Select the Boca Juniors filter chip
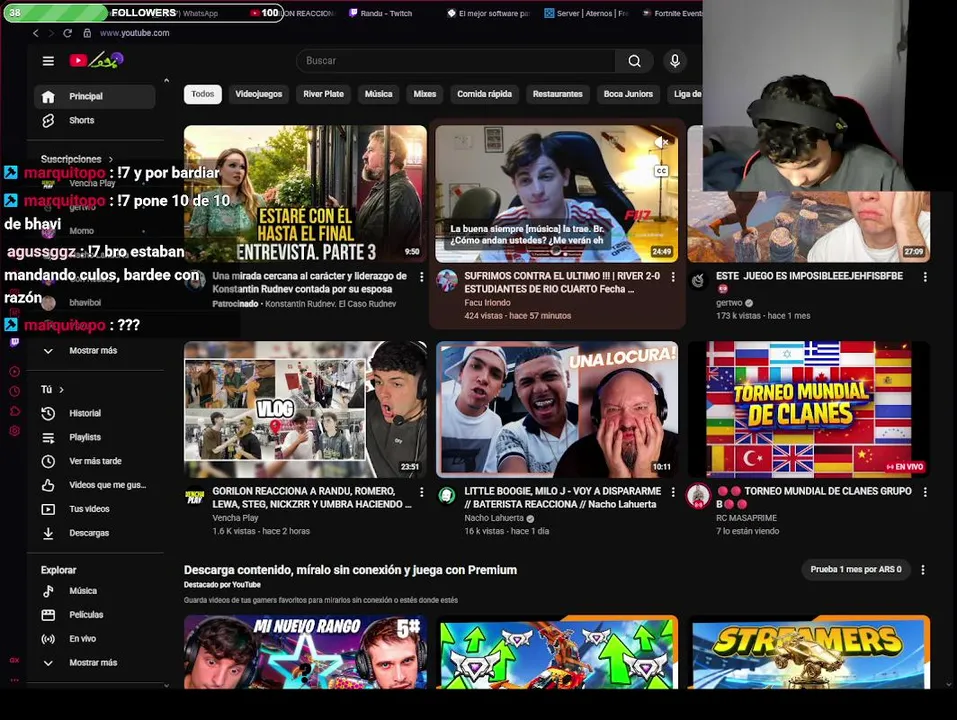The image size is (957, 720). (x=628, y=94)
